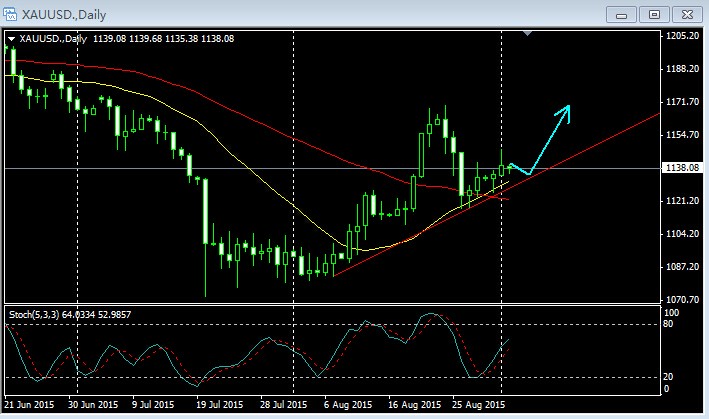Click the 19 Jul 2015 date label
This screenshot has height=419, width=709.
[x=219, y=405]
